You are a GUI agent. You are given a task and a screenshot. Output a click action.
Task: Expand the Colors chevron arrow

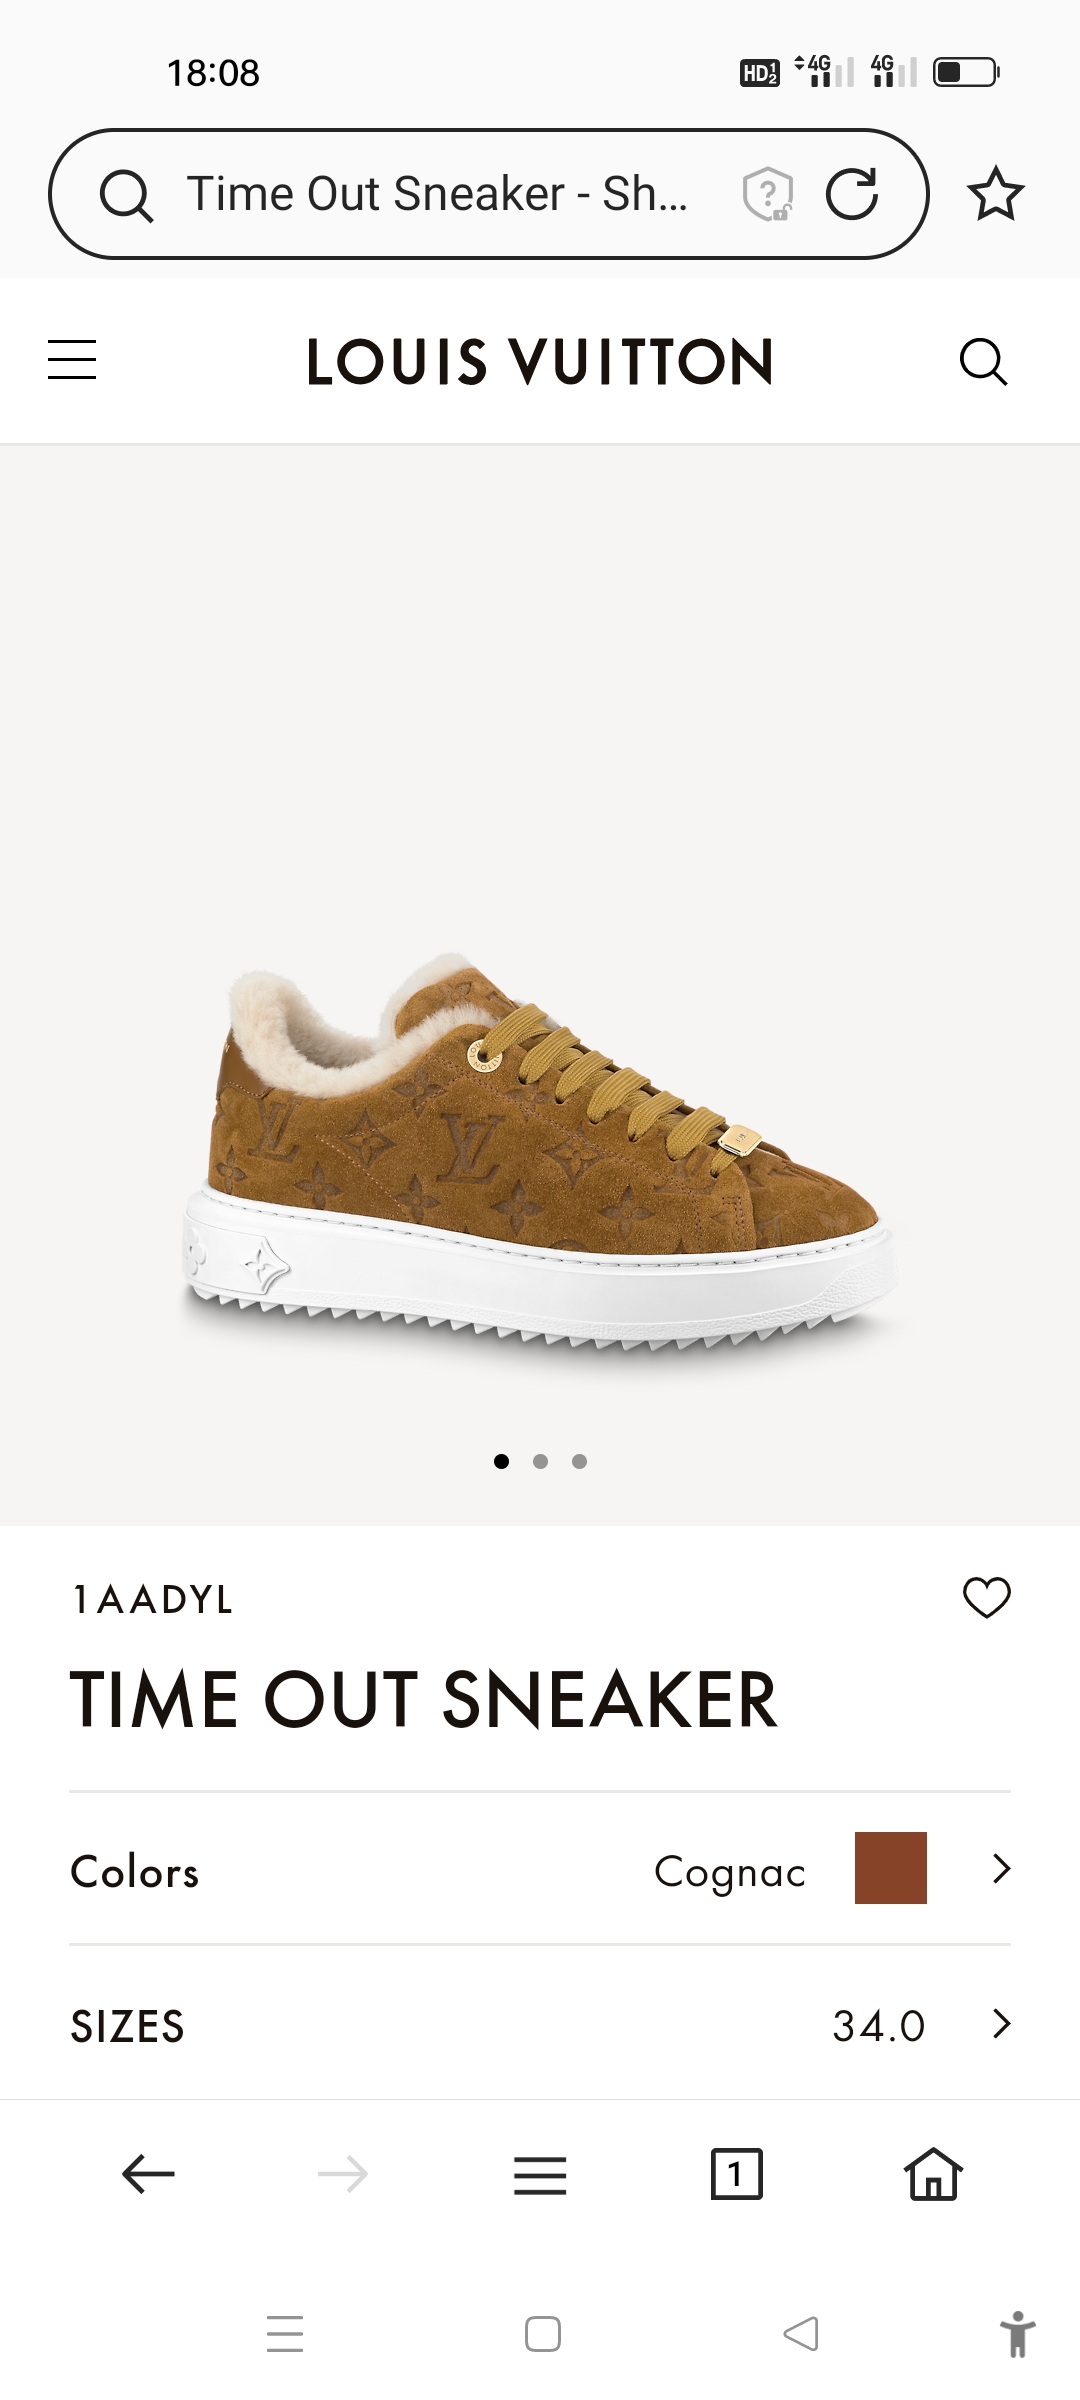point(1001,1868)
